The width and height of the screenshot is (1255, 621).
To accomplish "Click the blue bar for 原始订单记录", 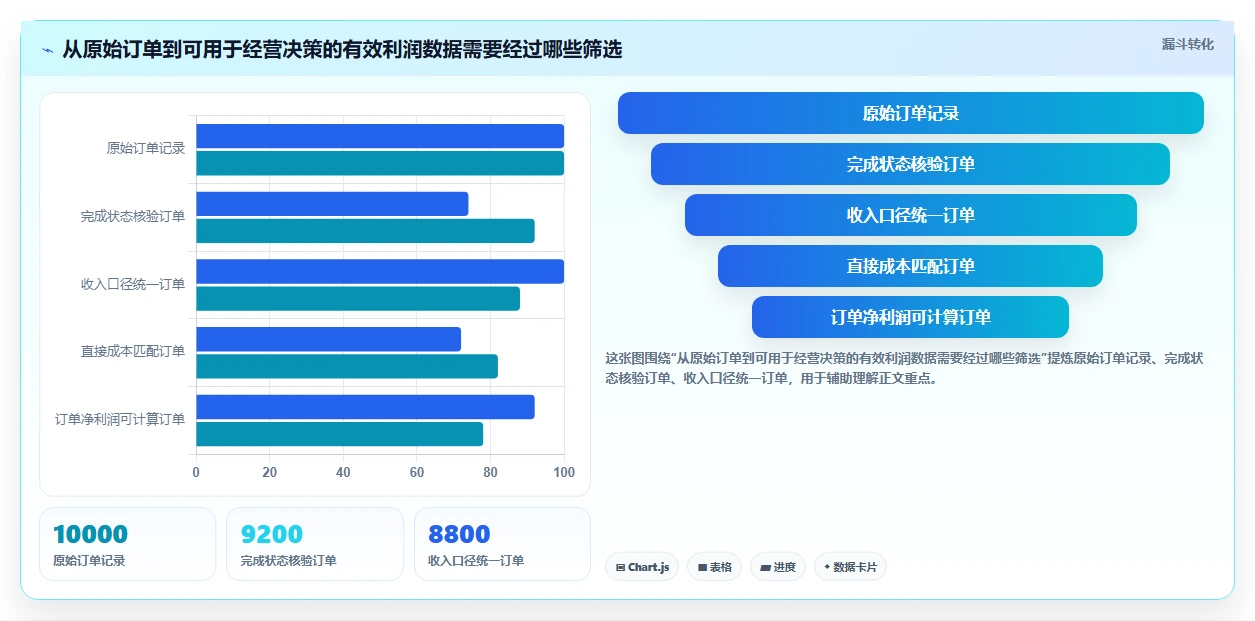I will pyautogui.click(x=380, y=136).
